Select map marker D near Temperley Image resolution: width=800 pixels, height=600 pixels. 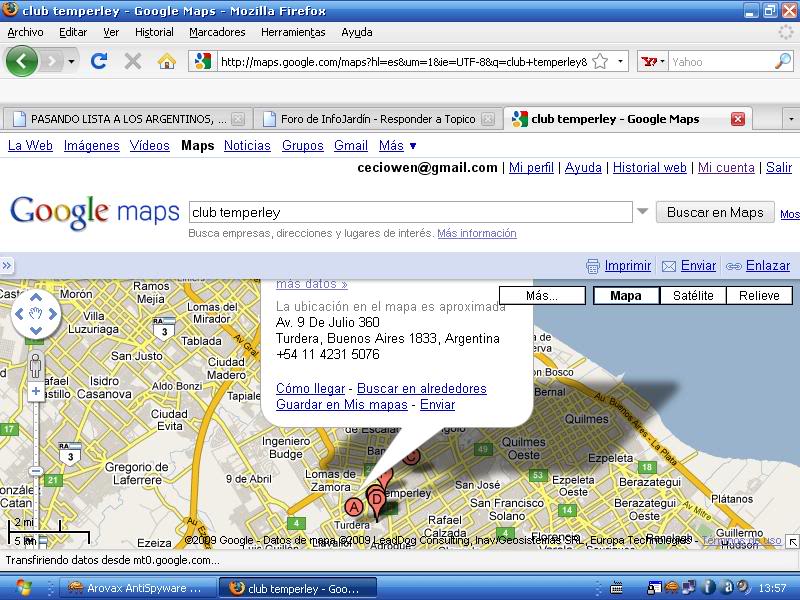(377, 499)
